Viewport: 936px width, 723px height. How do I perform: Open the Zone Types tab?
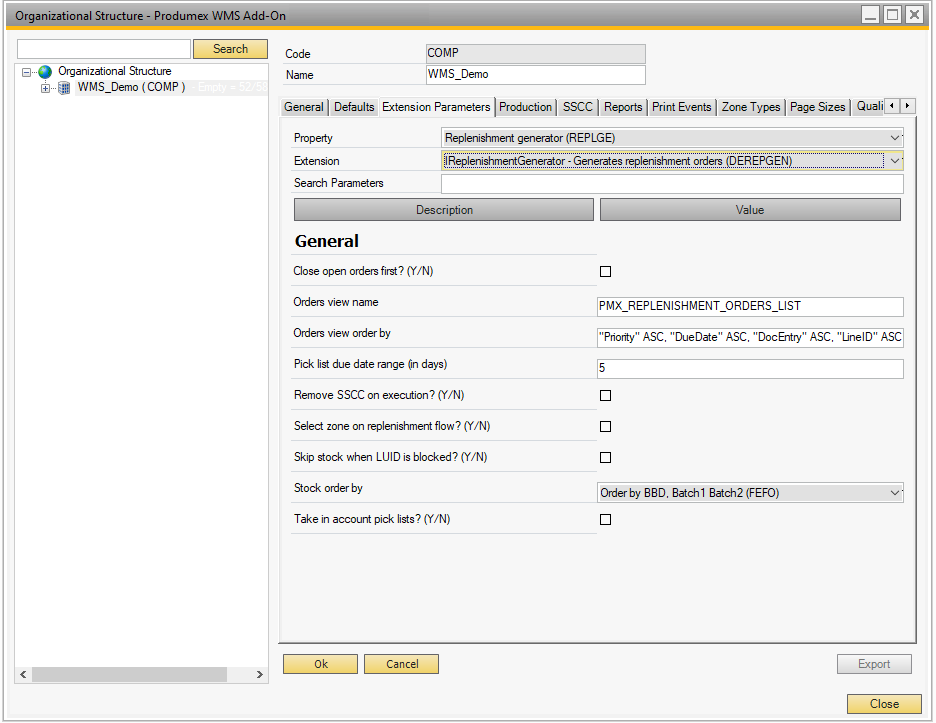click(750, 107)
